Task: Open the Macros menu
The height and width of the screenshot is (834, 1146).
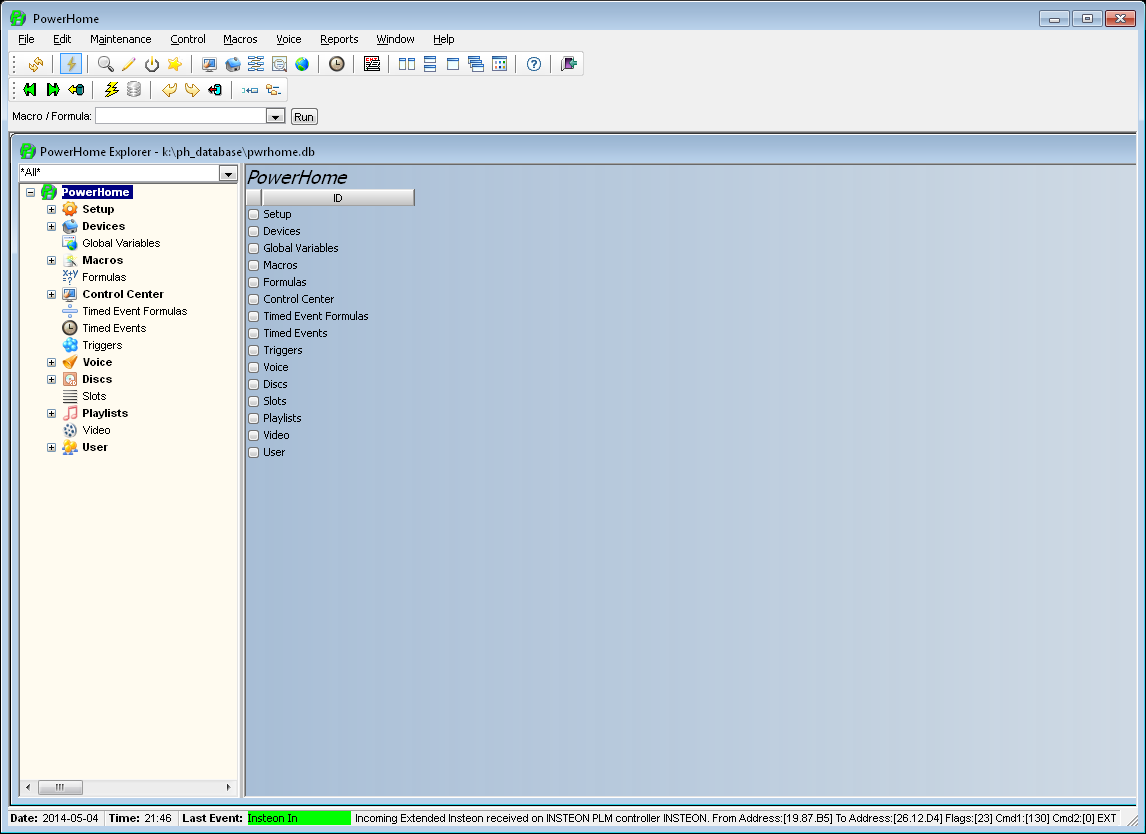Action: click(240, 39)
